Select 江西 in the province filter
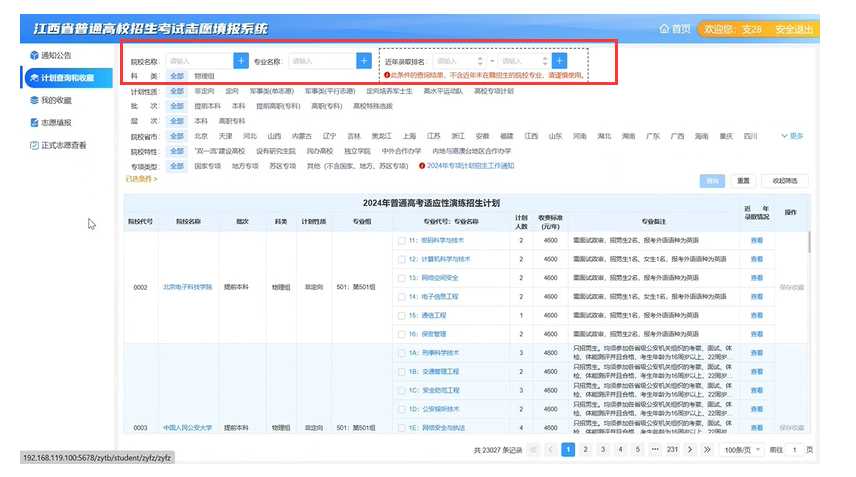The image size is (856, 477). point(531,136)
